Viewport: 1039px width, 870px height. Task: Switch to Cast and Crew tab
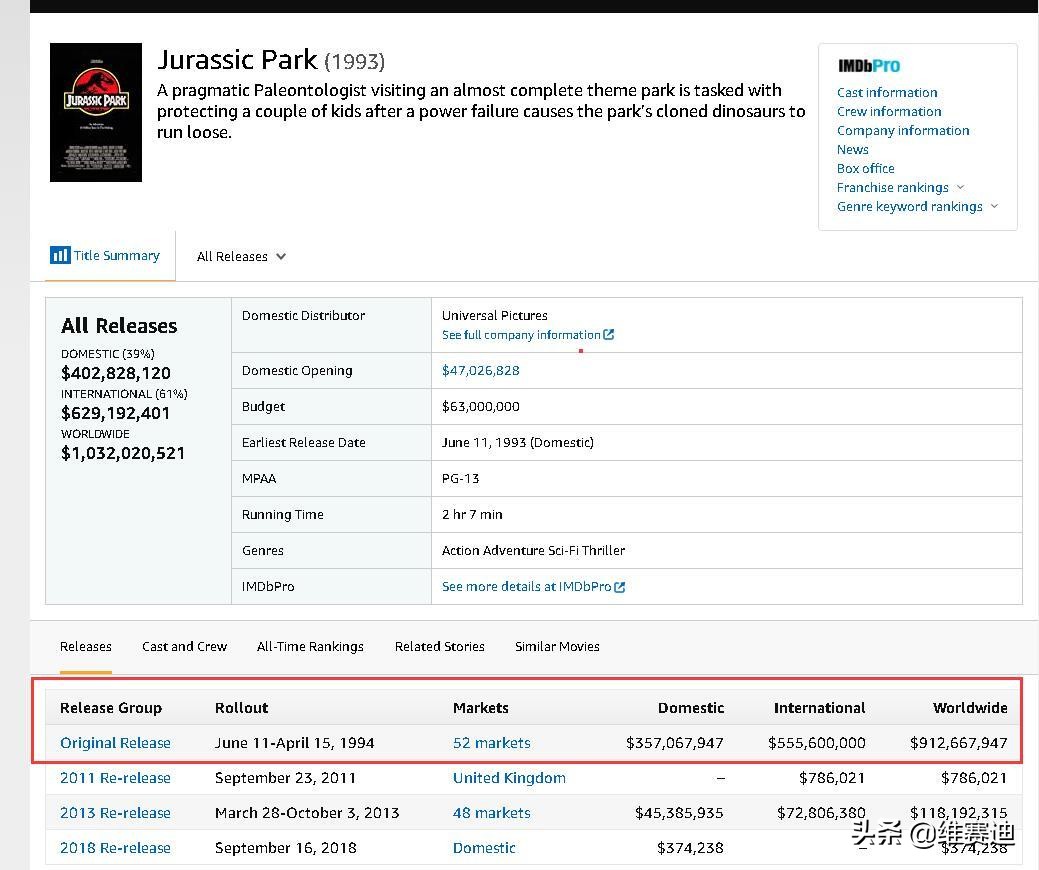[184, 647]
